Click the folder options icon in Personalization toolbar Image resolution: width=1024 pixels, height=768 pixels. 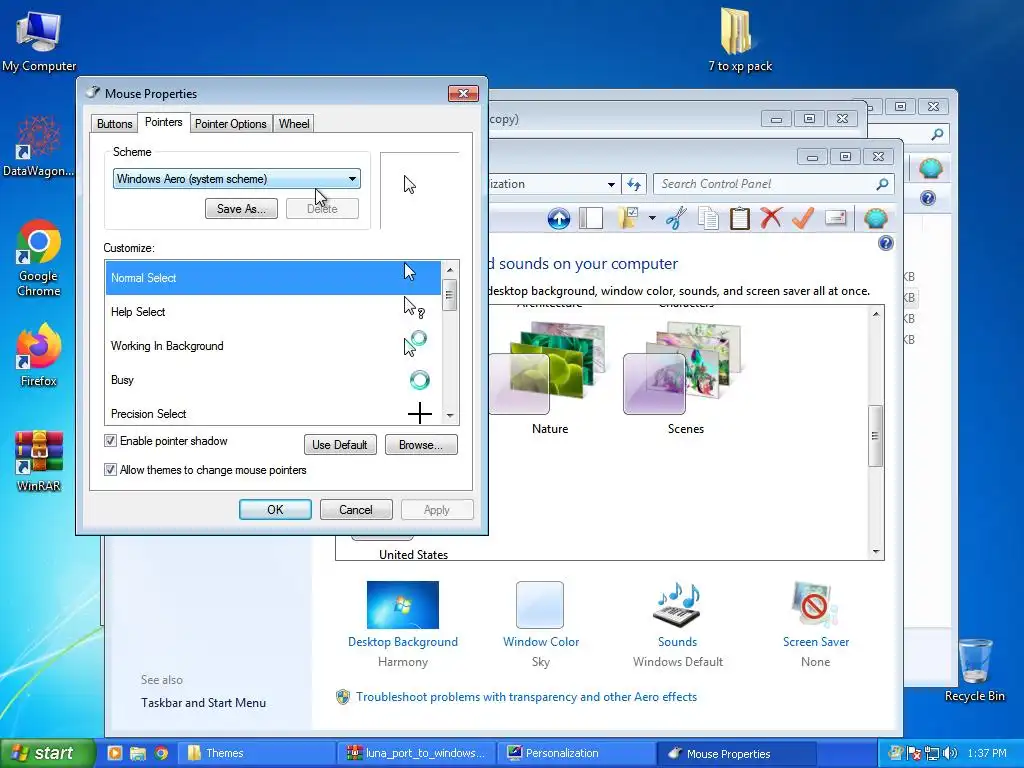point(628,218)
